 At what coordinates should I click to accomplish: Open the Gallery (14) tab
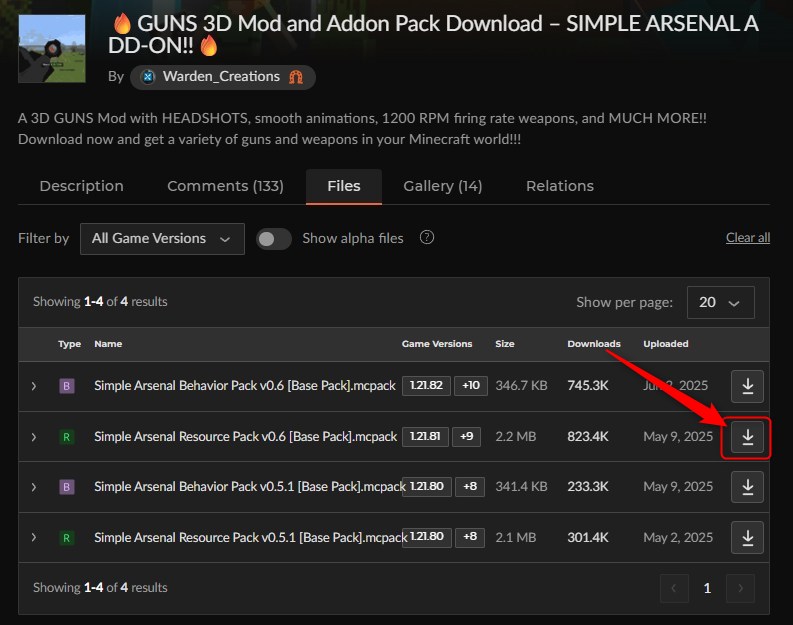pyautogui.click(x=443, y=186)
